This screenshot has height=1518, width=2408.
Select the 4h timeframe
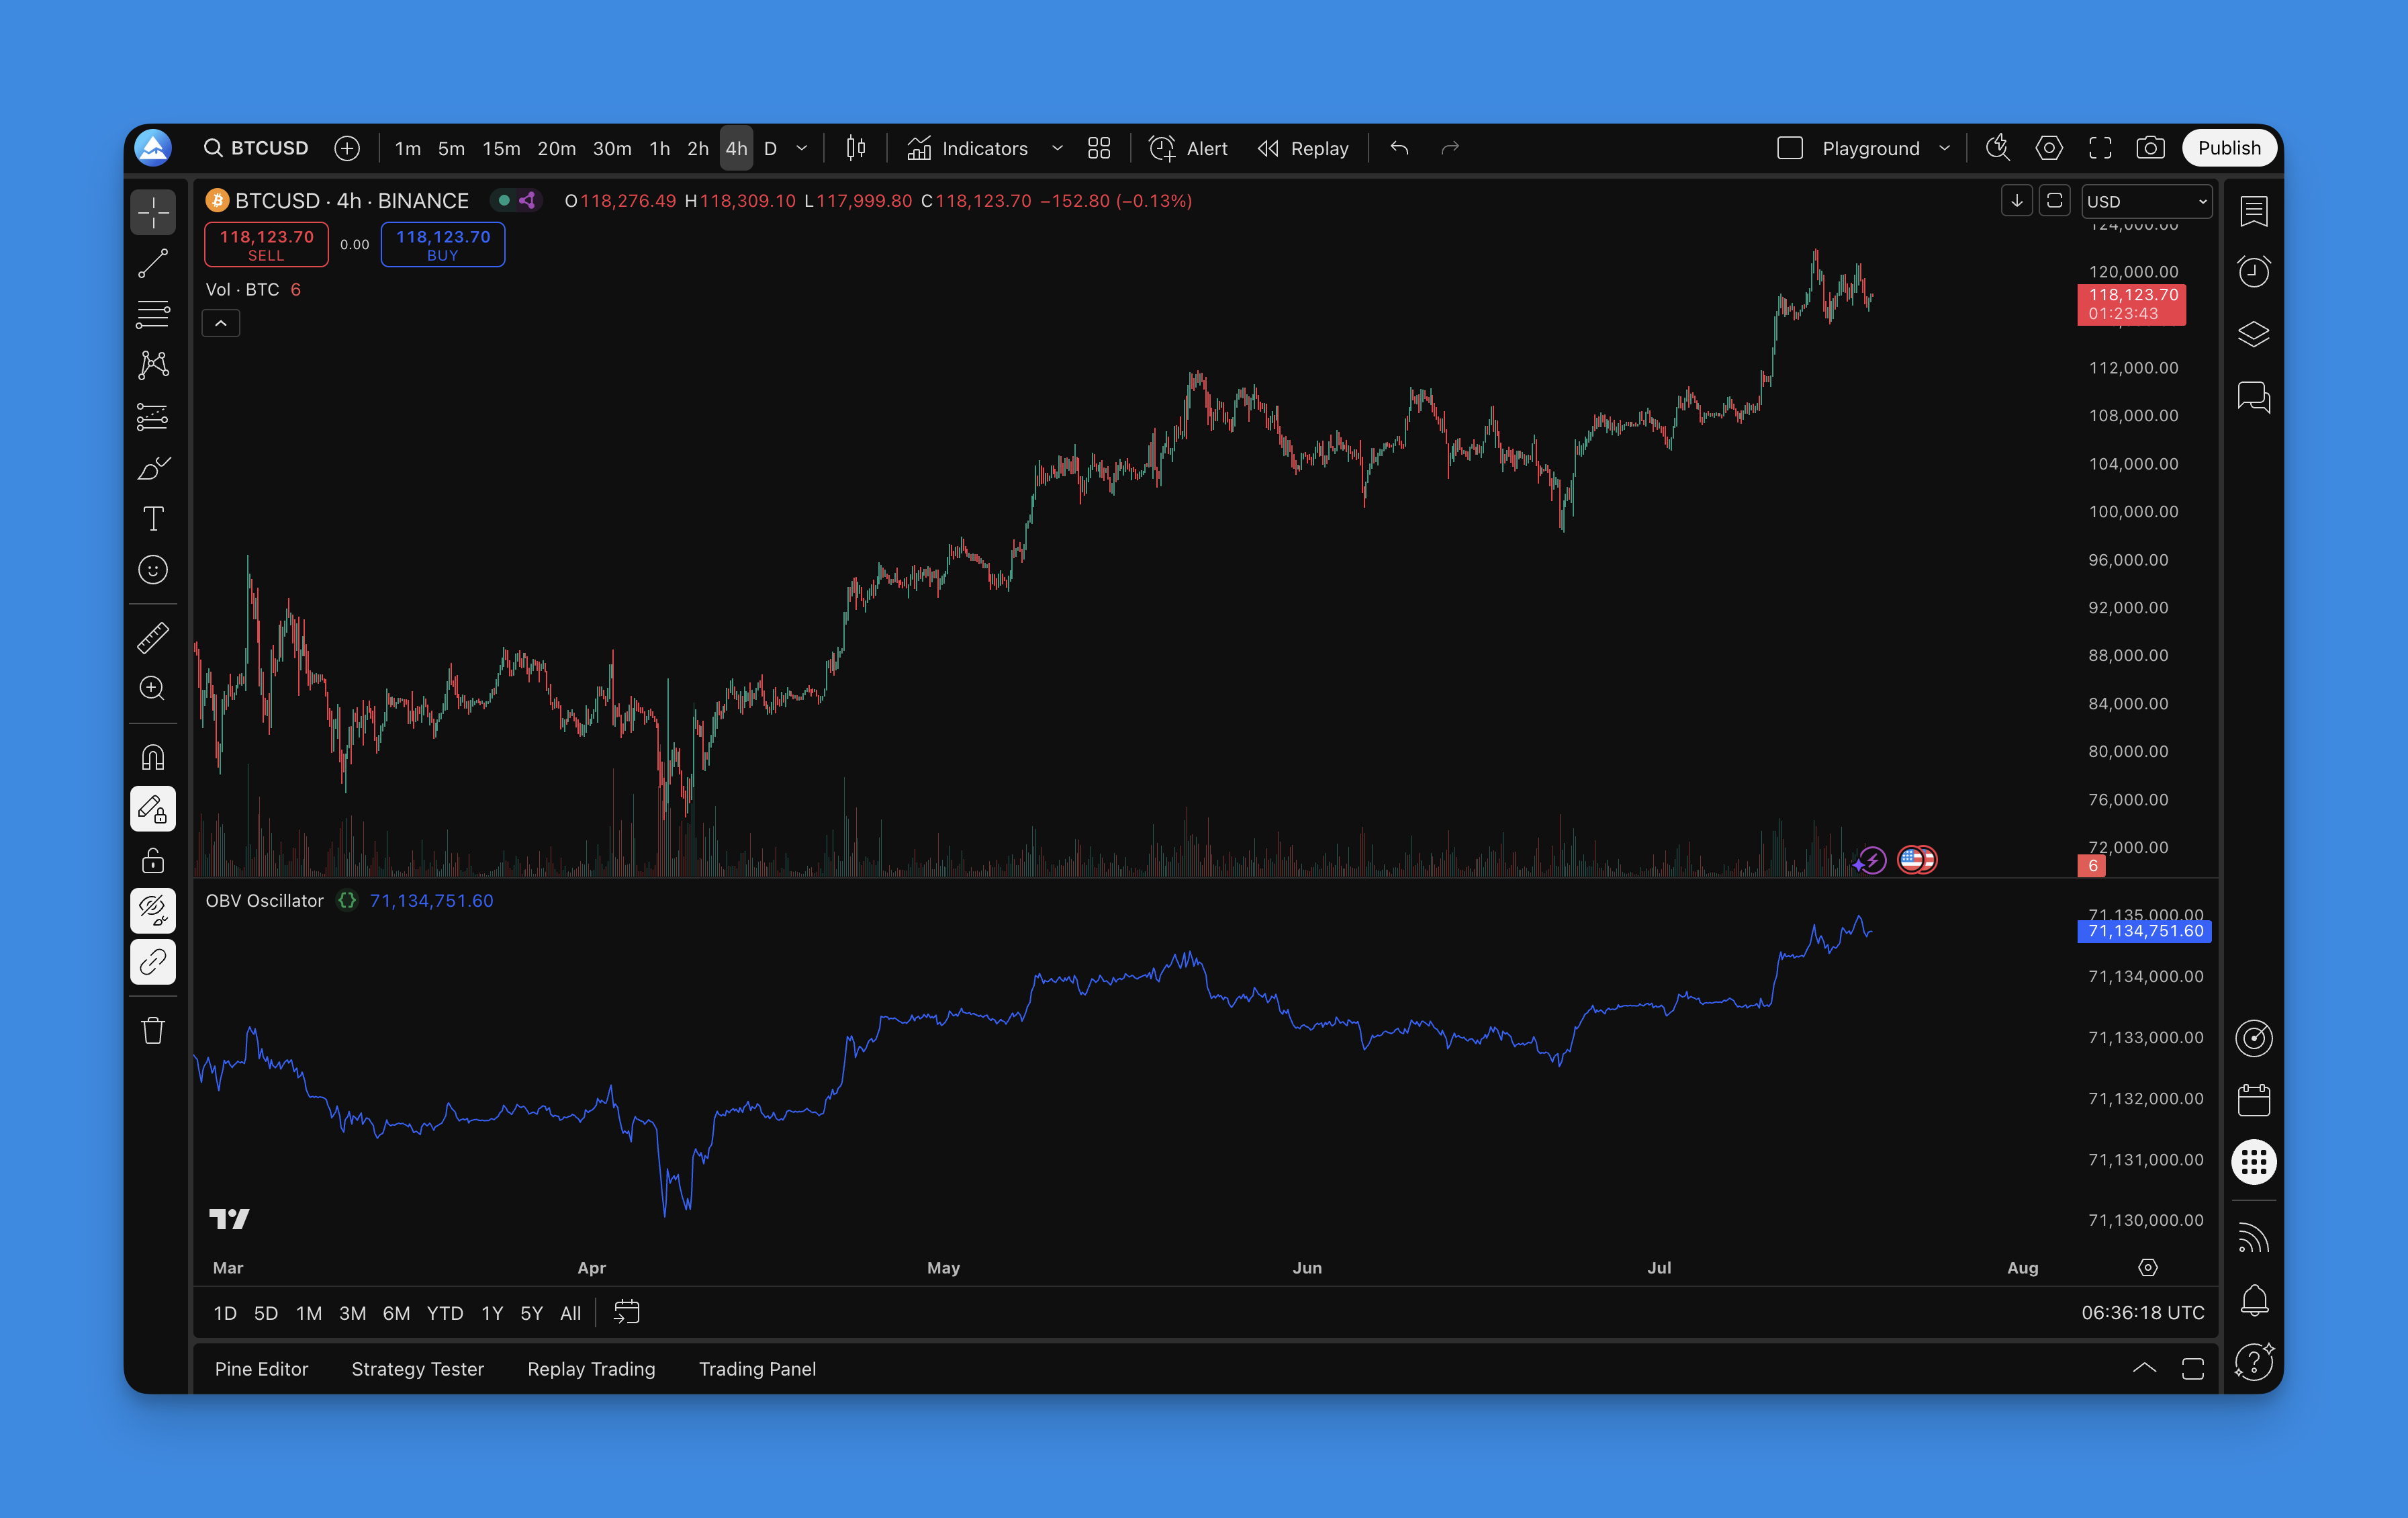[736, 148]
